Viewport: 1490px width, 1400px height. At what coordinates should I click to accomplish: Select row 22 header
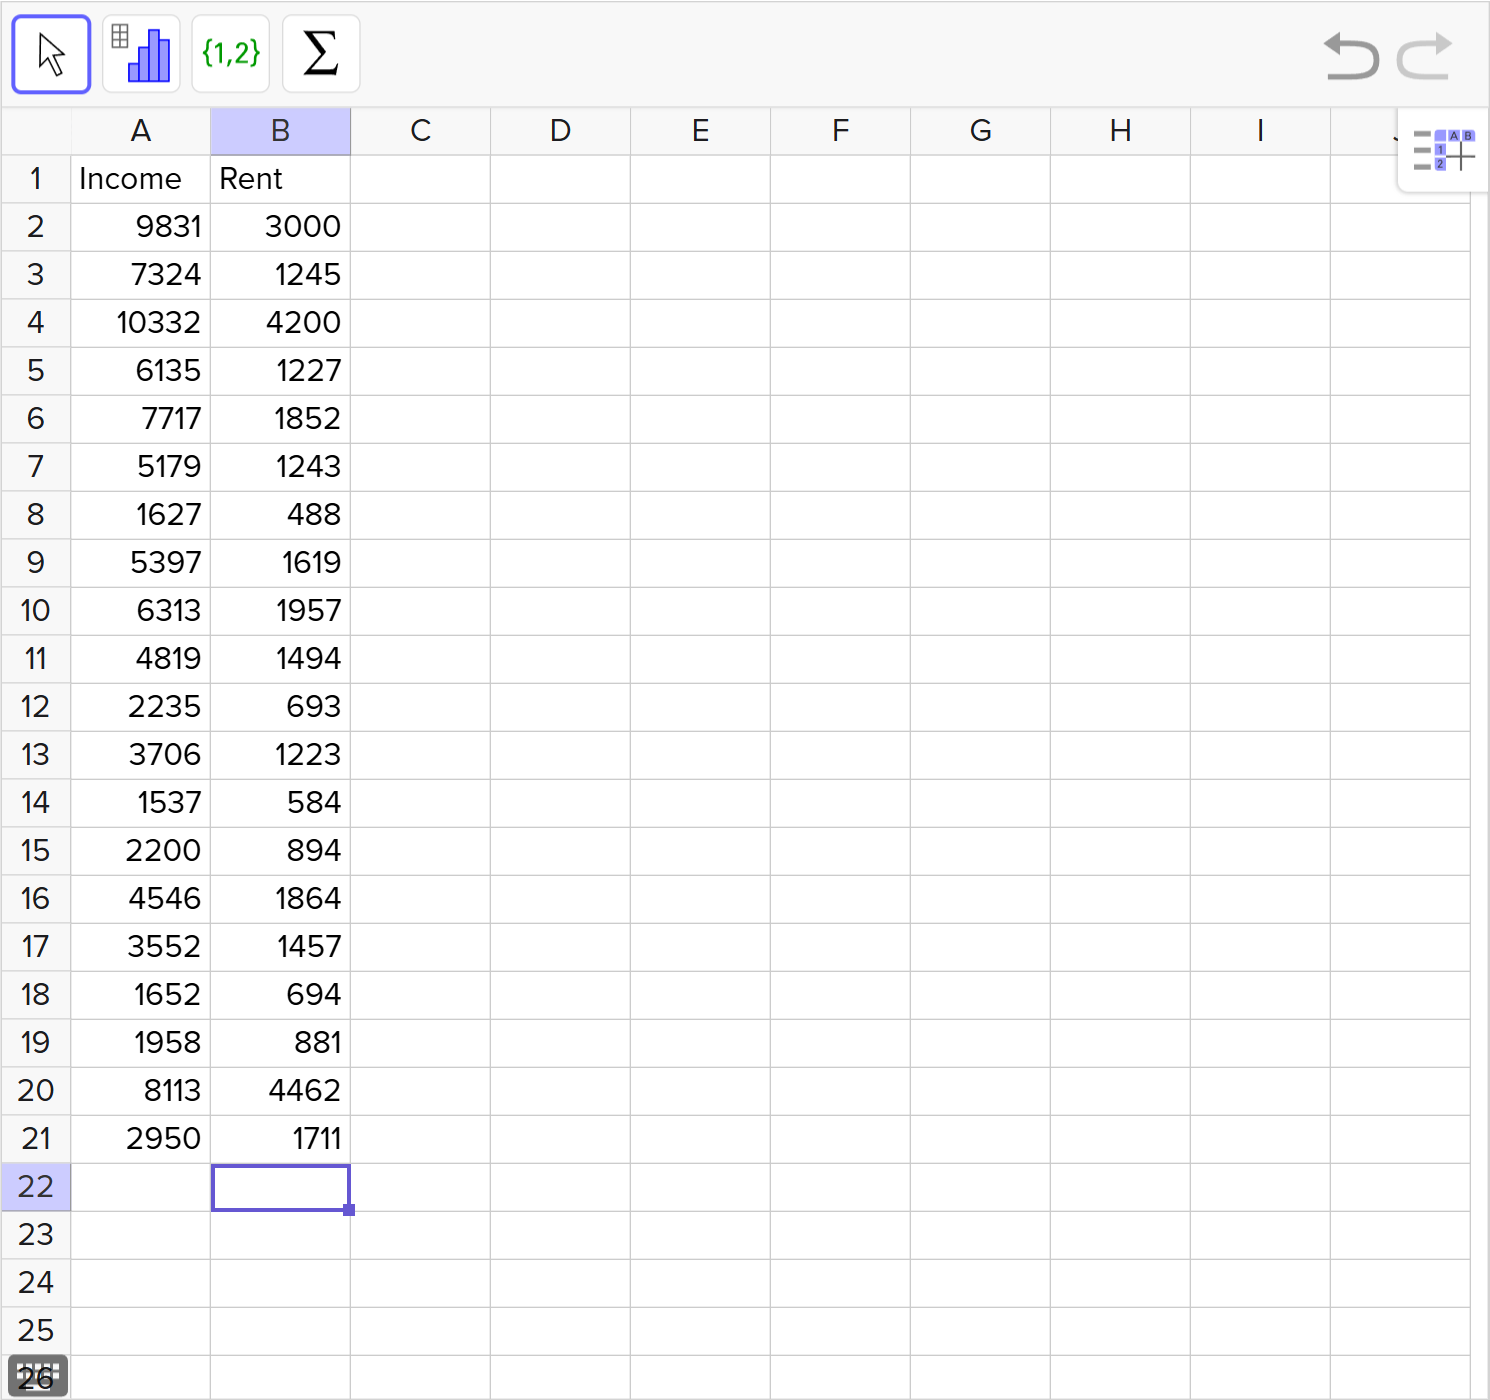tap(36, 1187)
